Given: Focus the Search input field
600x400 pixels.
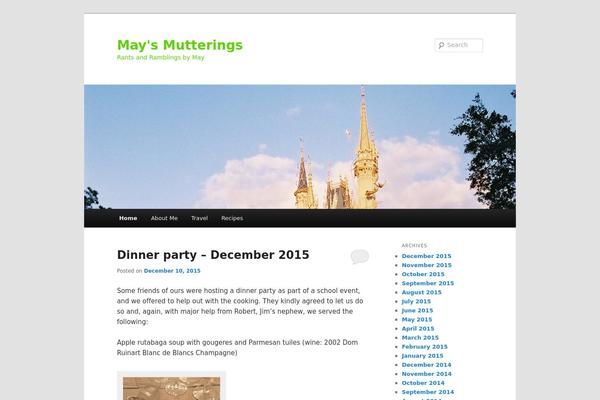Looking at the screenshot, I should coord(459,45).
